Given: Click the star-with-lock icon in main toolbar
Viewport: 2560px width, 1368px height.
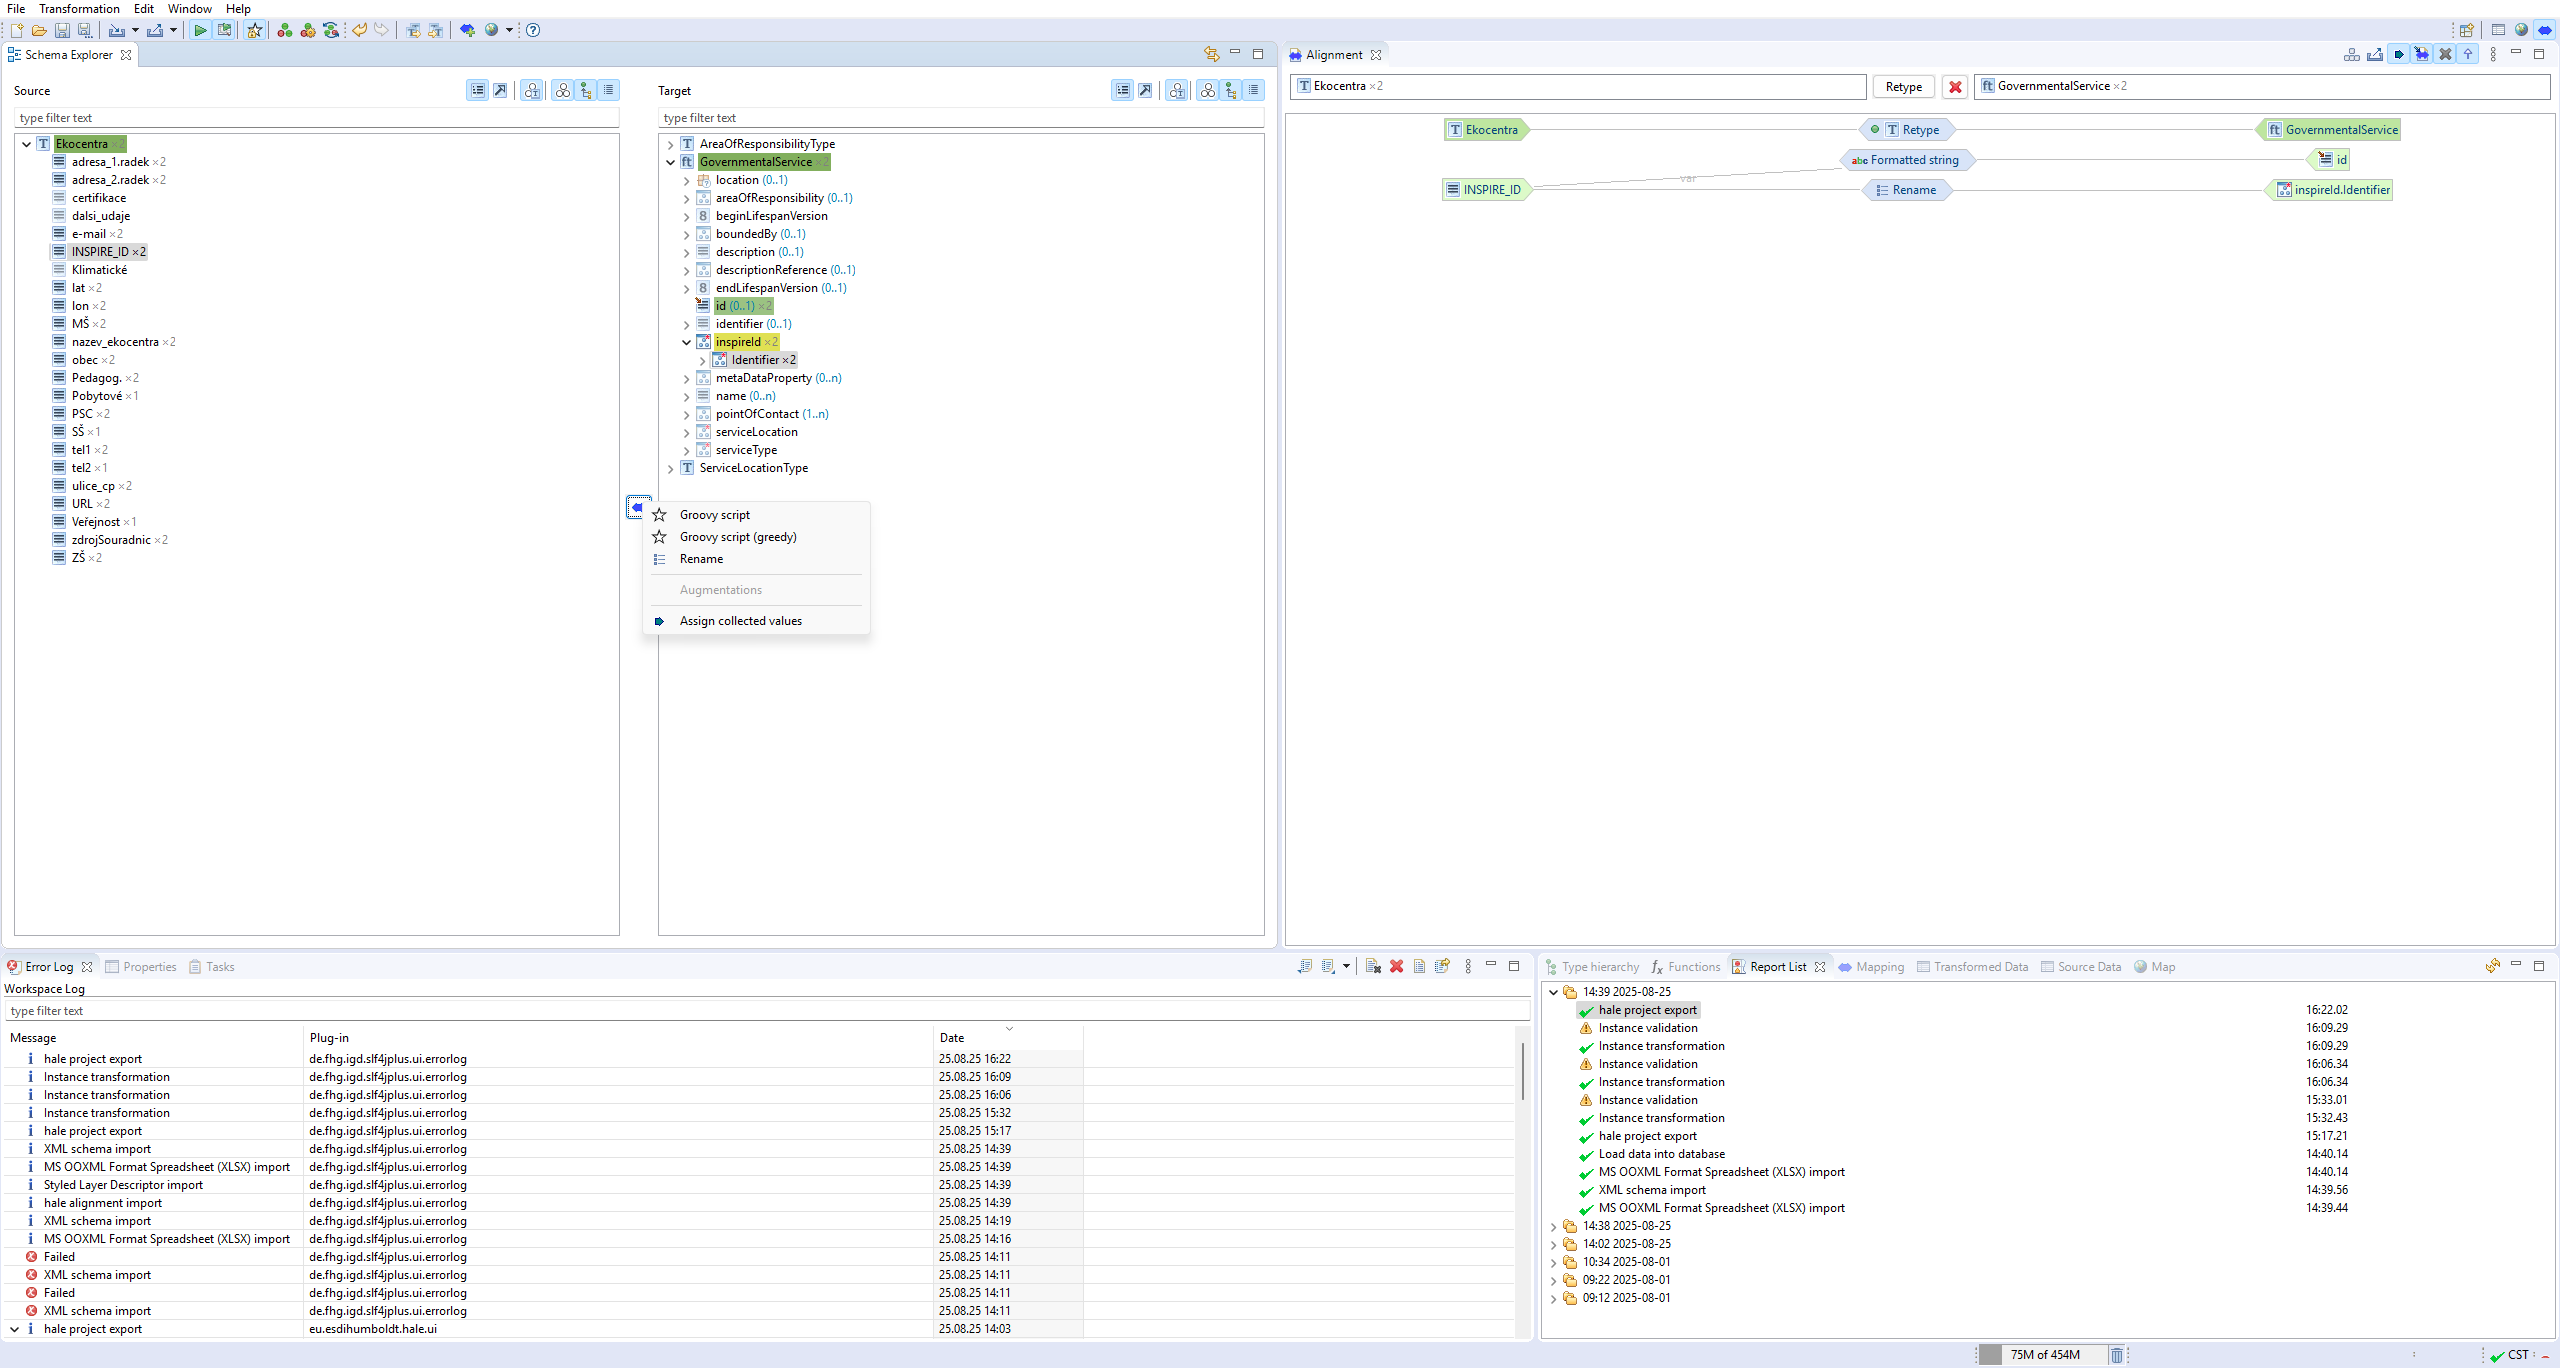Looking at the screenshot, I should coord(255,30).
